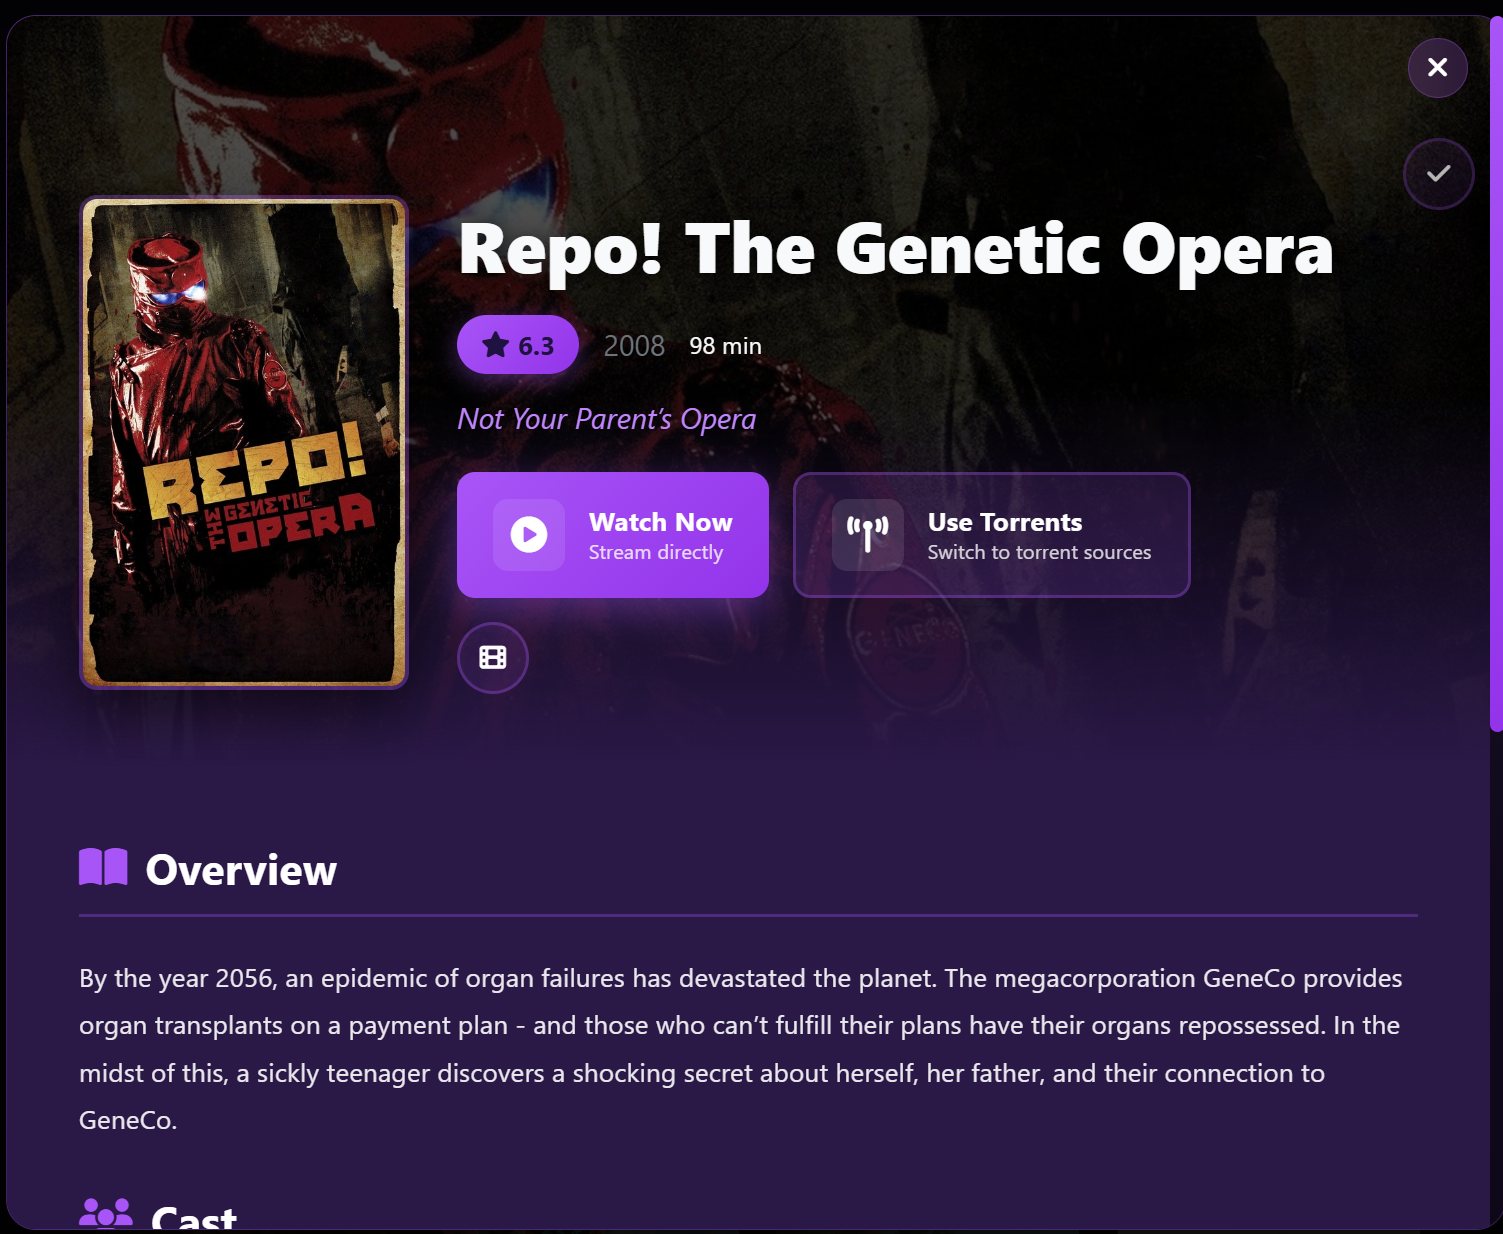Click the Cast people icon
This screenshot has width=1503, height=1234.
(x=106, y=1213)
